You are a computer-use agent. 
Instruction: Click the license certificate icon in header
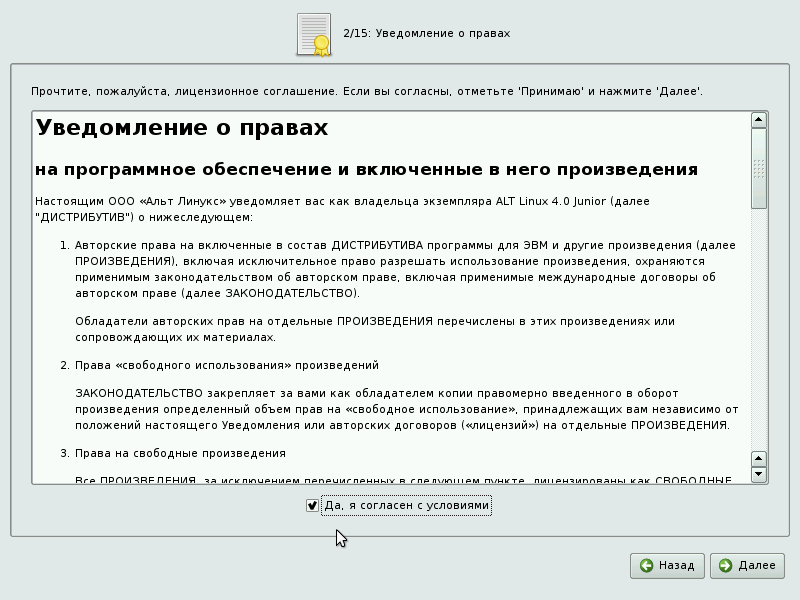pyautogui.click(x=314, y=34)
